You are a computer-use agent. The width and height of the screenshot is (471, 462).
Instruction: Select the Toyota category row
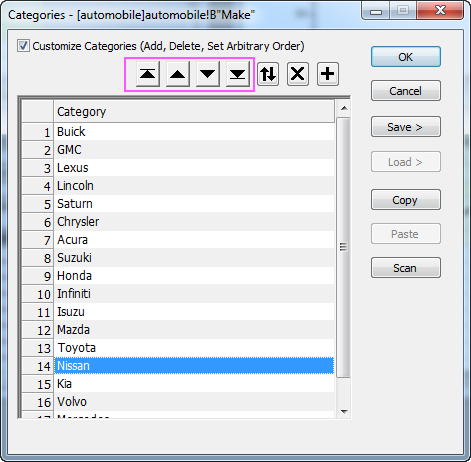pyautogui.click(x=194, y=348)
